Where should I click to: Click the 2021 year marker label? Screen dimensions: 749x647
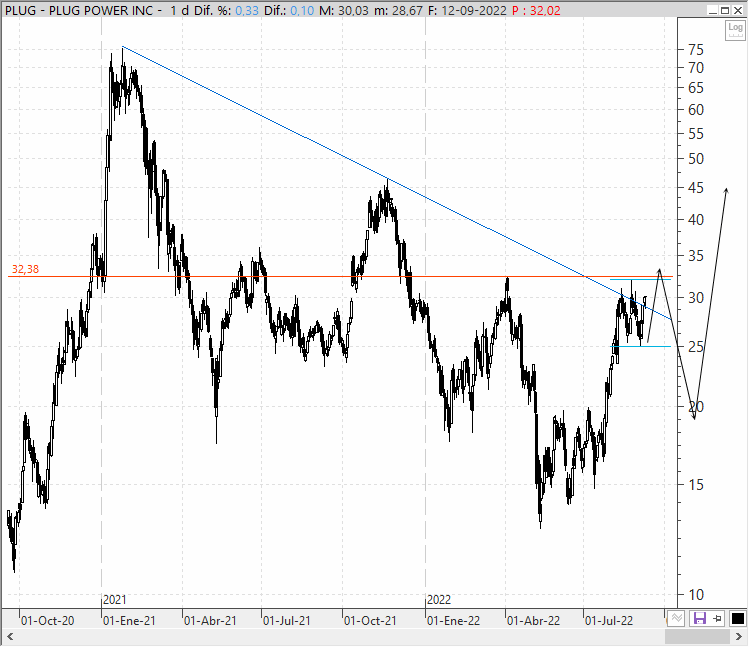tap(115, 600)
